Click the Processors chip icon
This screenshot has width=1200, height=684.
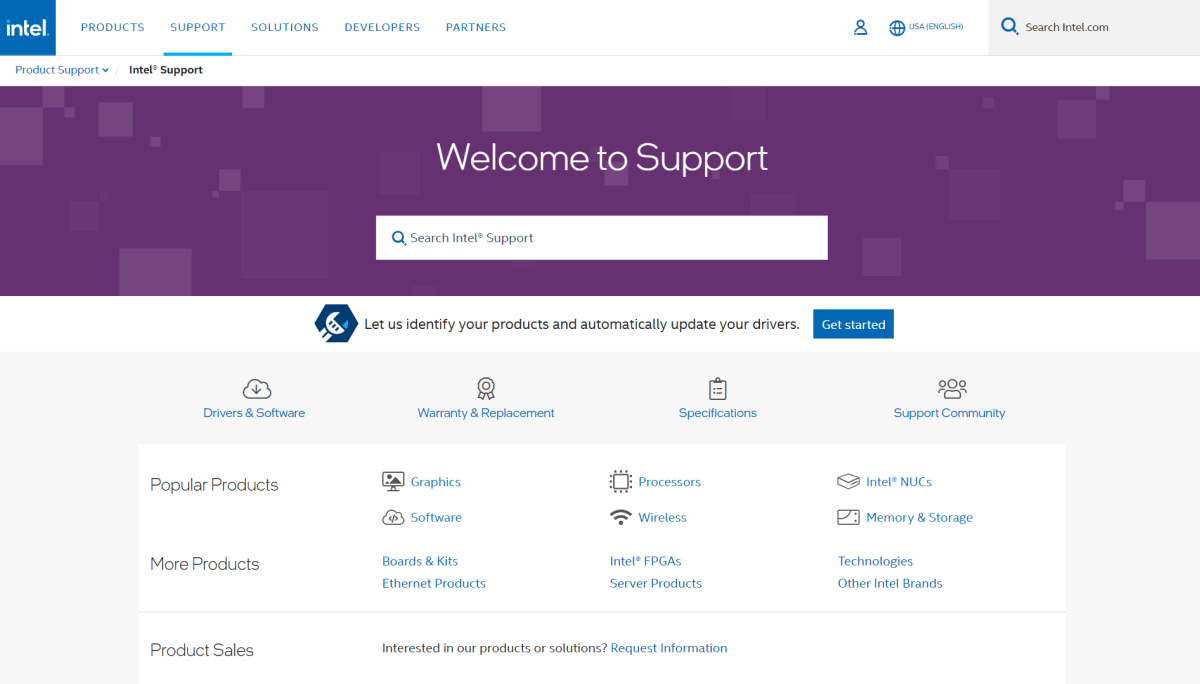(x=621, y=482)
